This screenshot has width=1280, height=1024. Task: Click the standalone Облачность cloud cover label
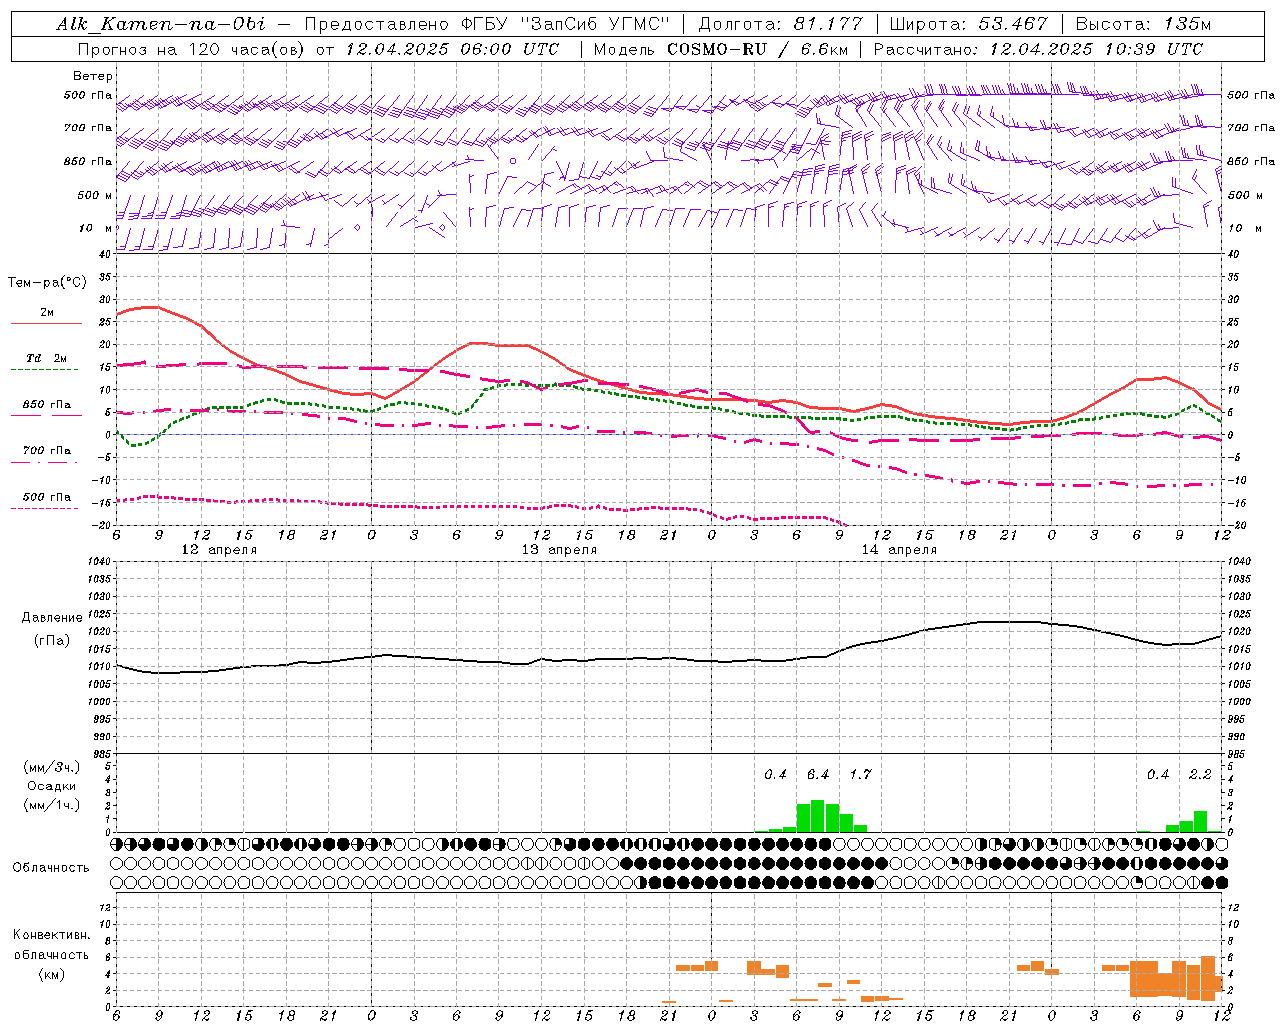pyautogui.click(x=51, y=868)
